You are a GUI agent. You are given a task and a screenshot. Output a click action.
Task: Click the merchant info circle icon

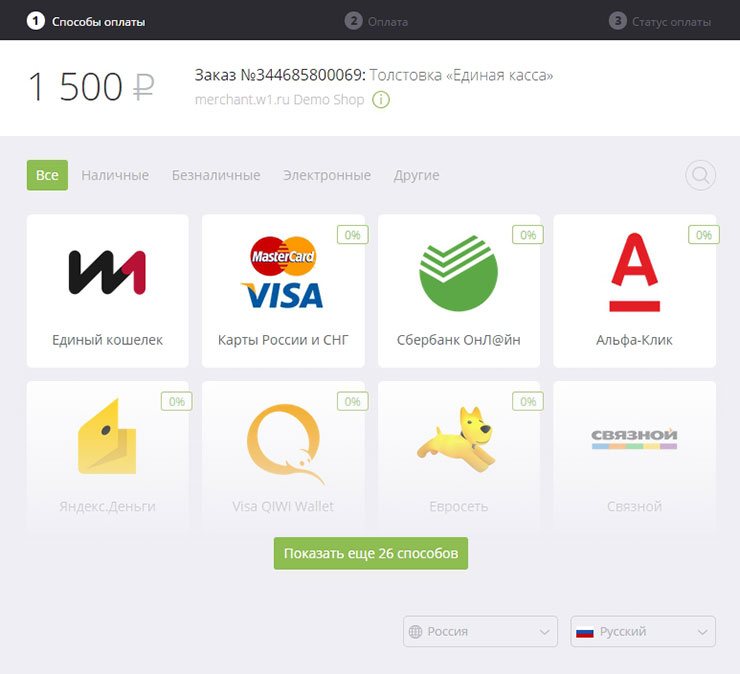point(381,100)
